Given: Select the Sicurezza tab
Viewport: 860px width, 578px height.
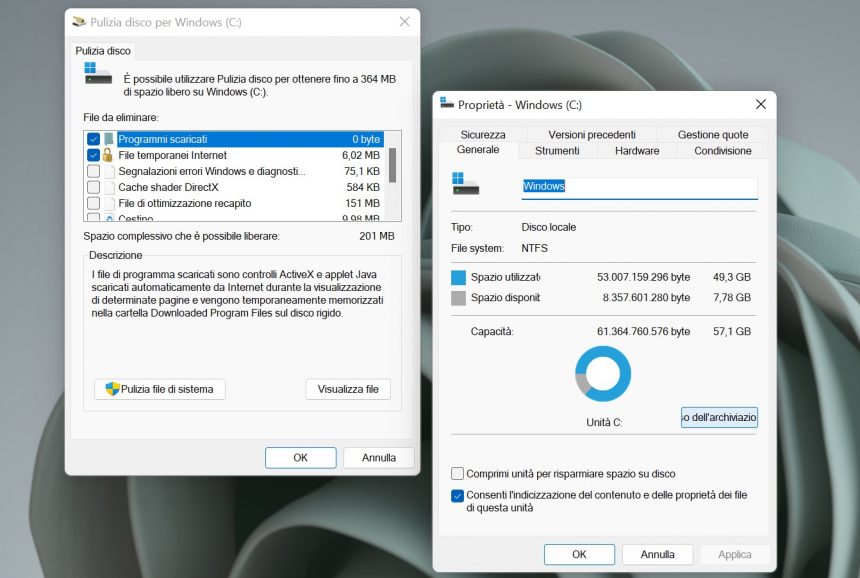Looking at the screenshot, I should tap(483, 134).
